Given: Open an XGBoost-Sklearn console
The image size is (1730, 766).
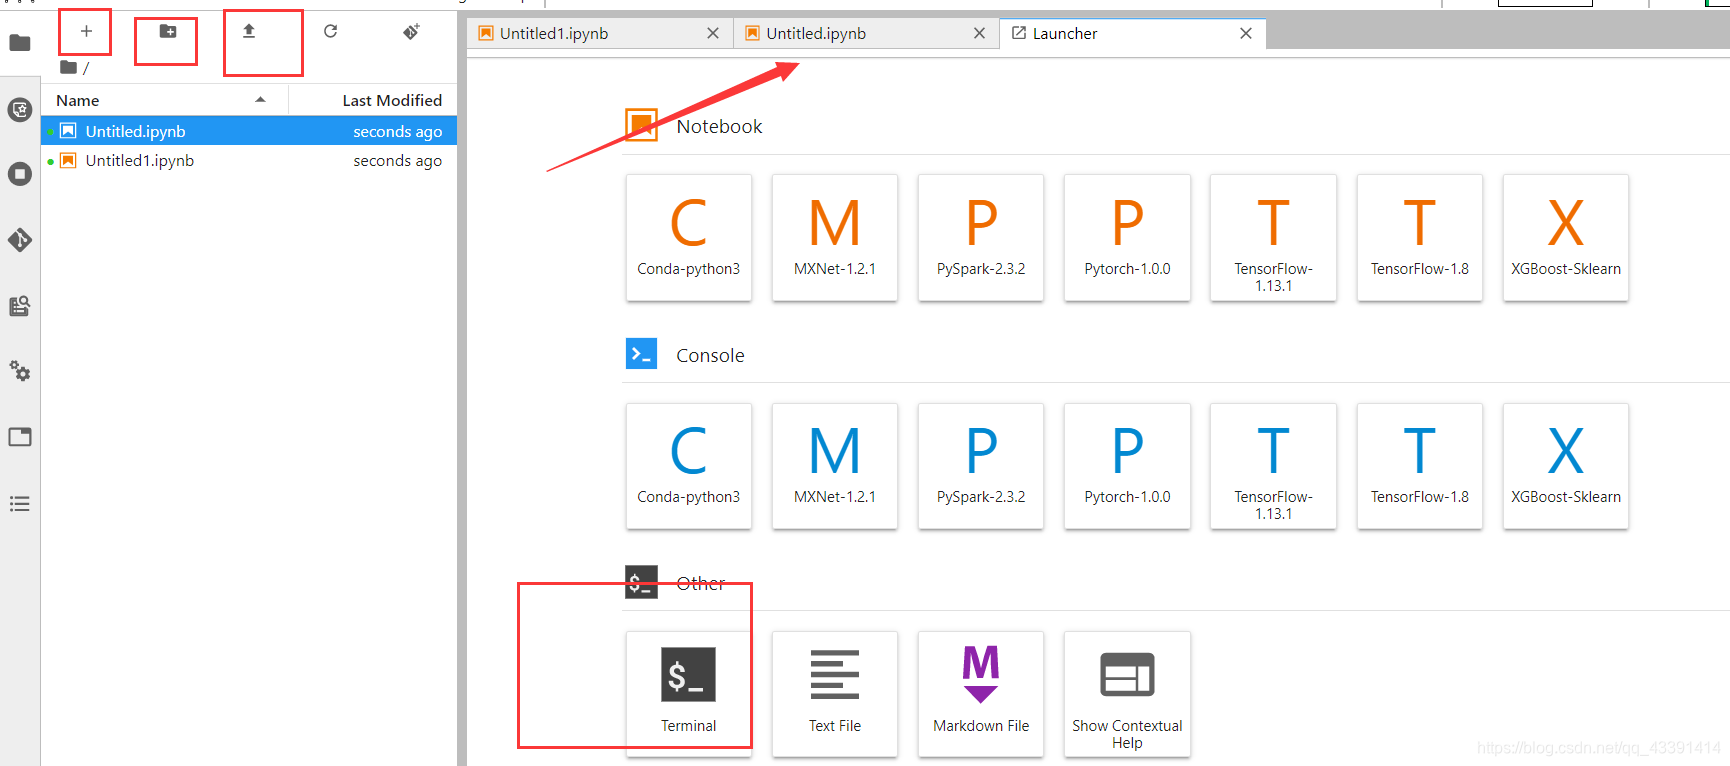Looking at the screenshot, I should coord(1566,466).
